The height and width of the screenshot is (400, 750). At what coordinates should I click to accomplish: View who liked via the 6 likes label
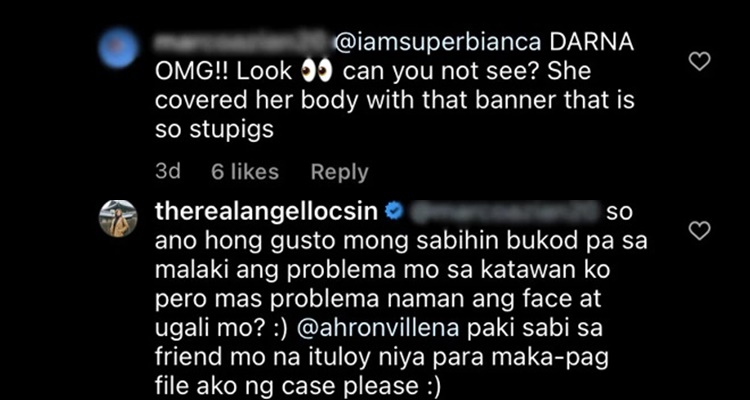pos(245,172)
